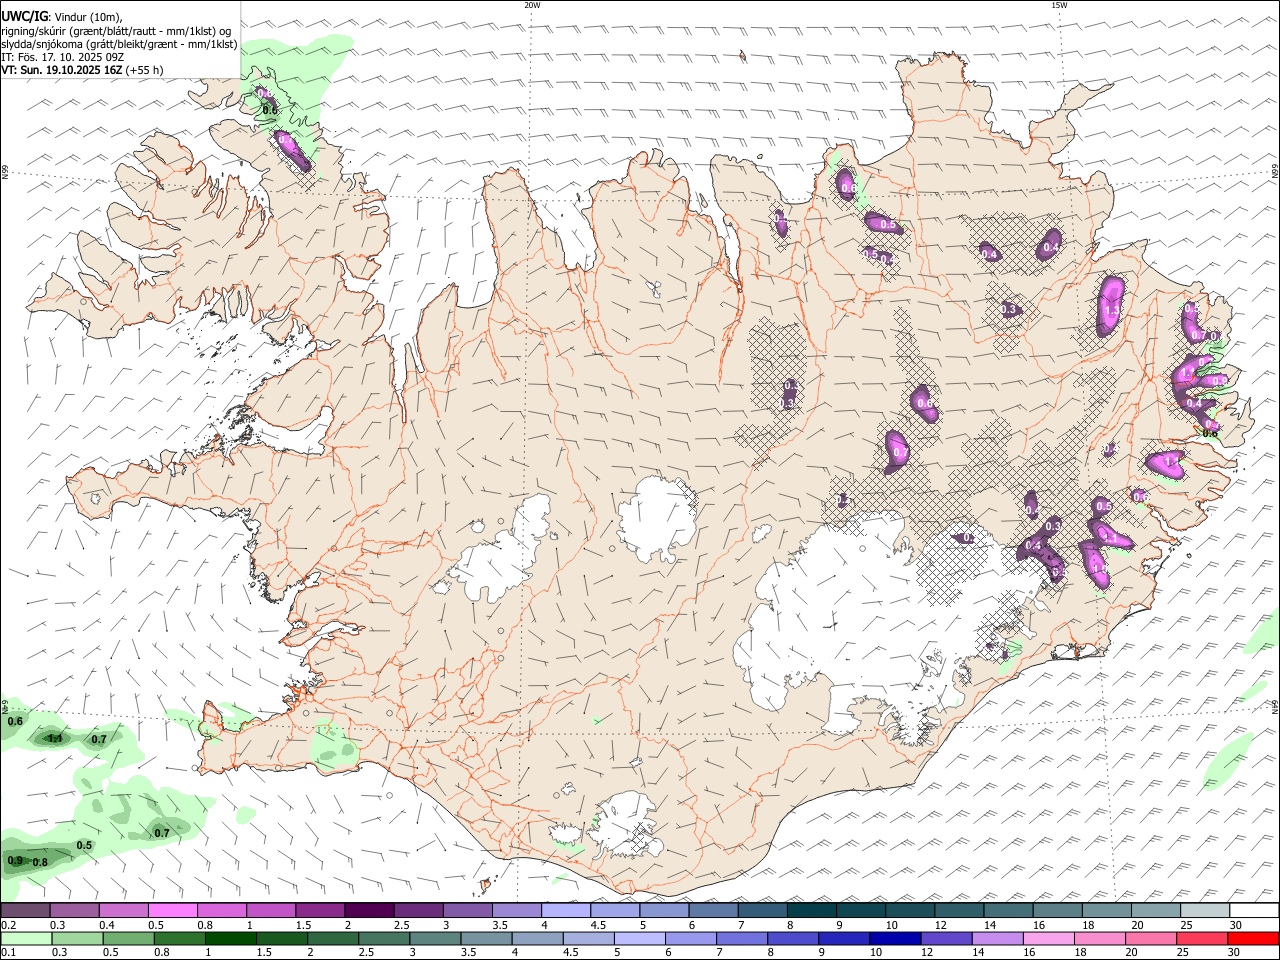Click the large Vatnajökull glacier white area
Viewport: 1280px width, 960px height.
pos(860,620)
